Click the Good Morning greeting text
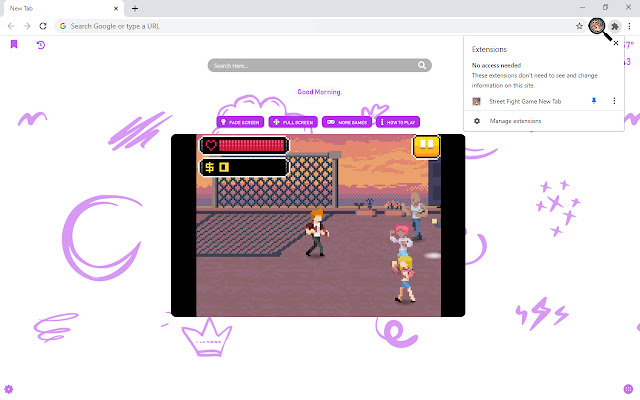This screenshot has width=640, height=400. tap(319, 92)
